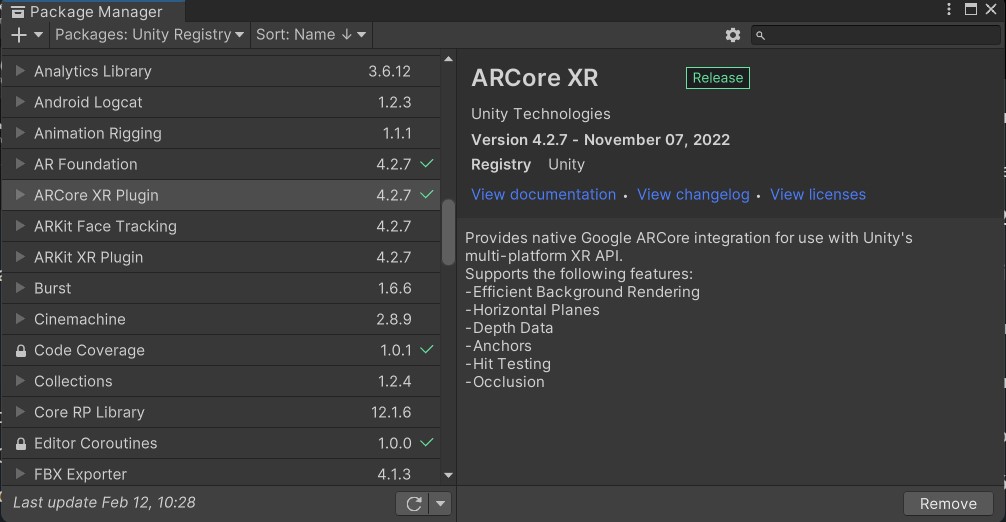Select the Code Coverage package

coord(221,350)
